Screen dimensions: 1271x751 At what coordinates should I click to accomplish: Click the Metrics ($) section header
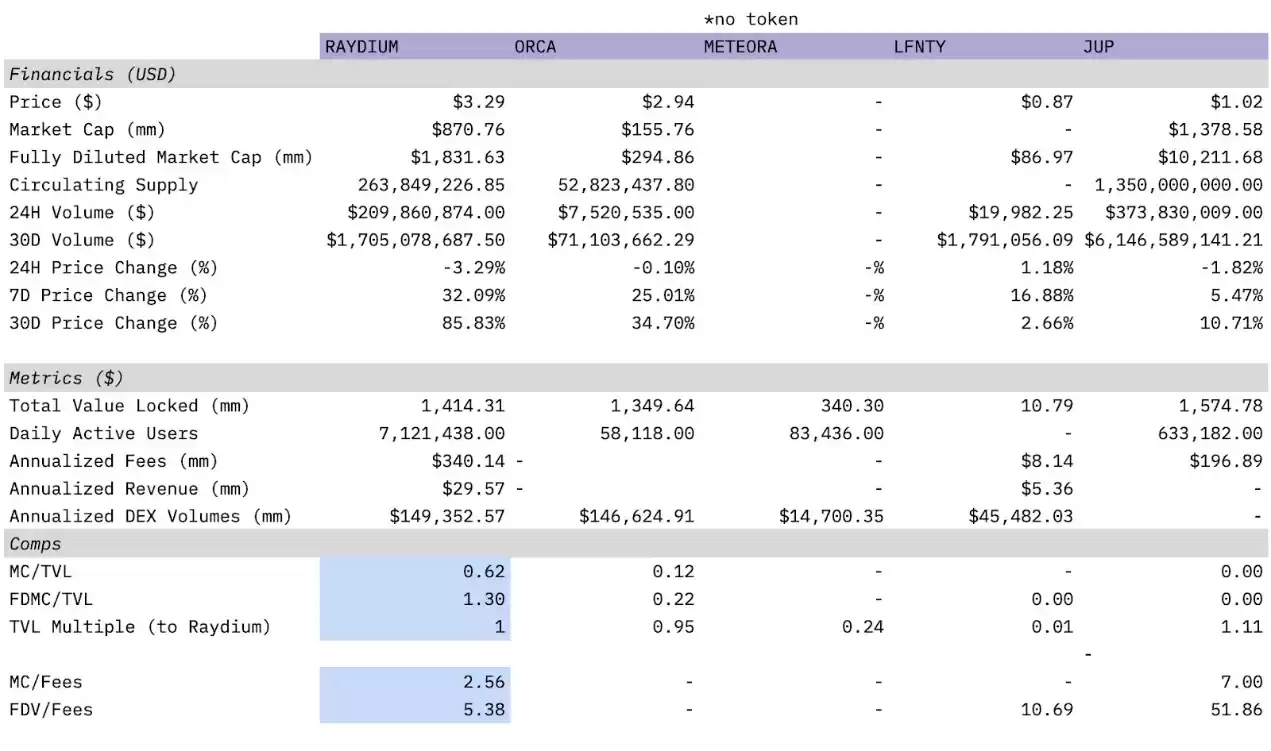[66, 378]
